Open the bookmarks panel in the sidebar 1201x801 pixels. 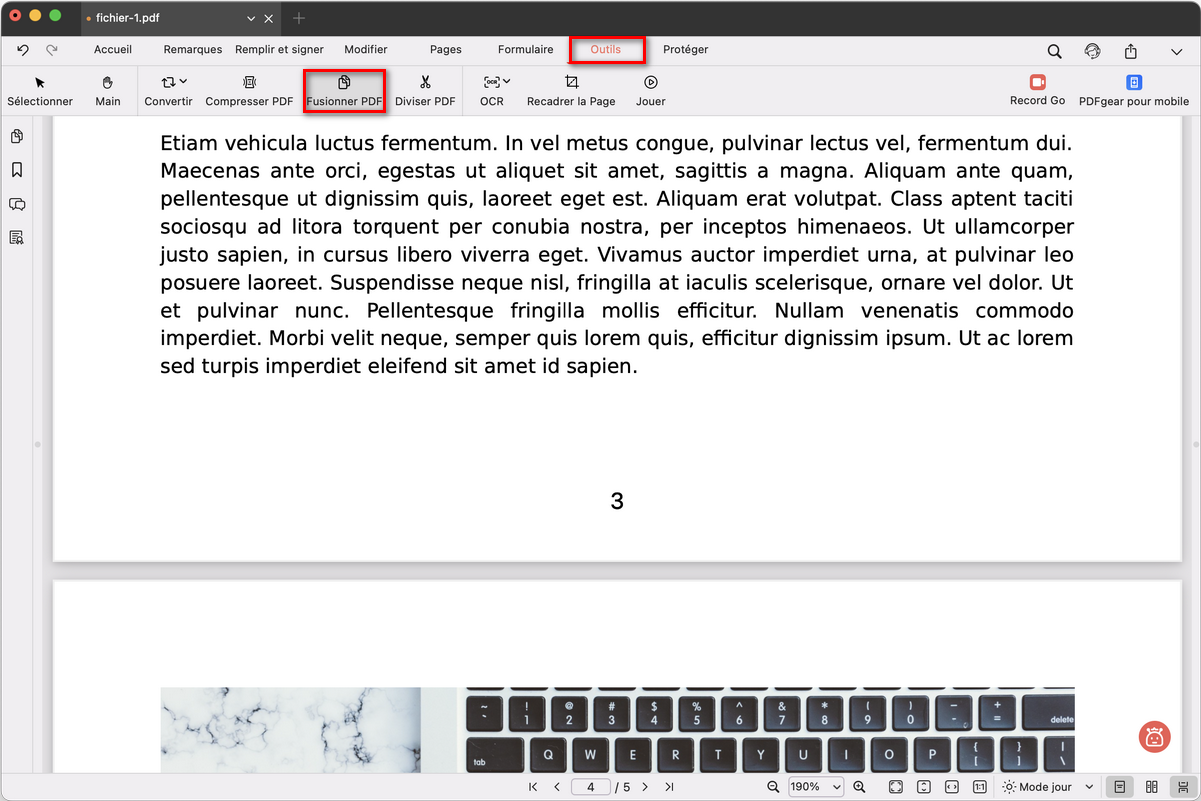point(16,170)
